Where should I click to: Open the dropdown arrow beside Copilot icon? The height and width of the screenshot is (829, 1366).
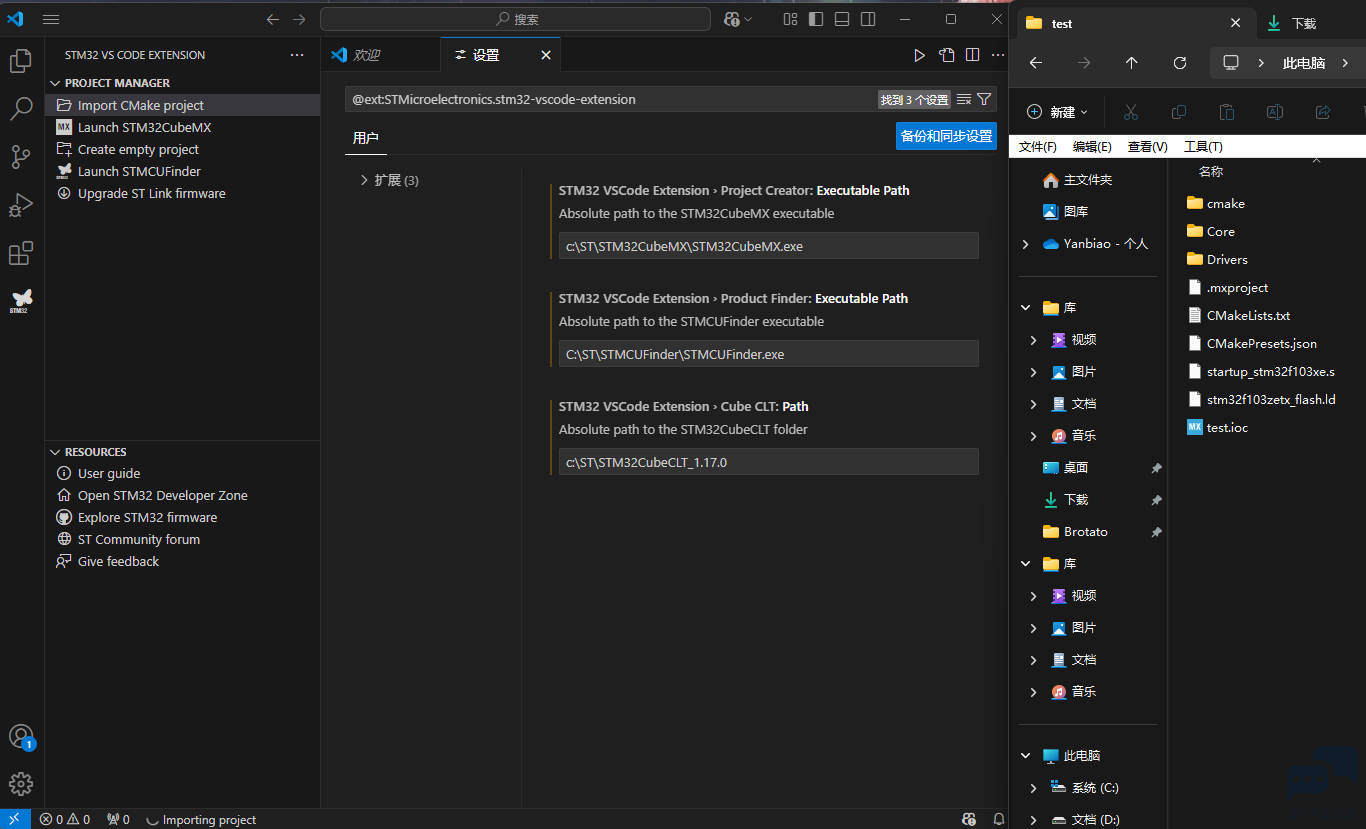click(749, 19)
